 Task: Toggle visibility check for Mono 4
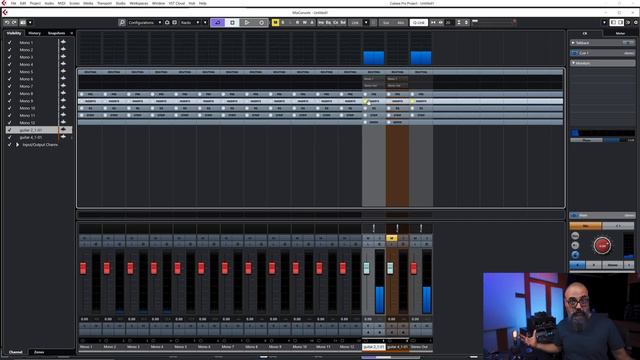(10, 64)
